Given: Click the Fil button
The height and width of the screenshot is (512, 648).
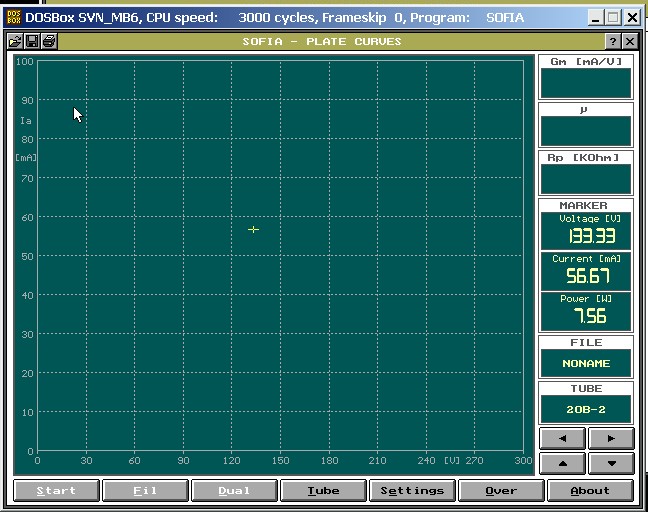Looking at the screenshot, I should [x=146, y=490].
